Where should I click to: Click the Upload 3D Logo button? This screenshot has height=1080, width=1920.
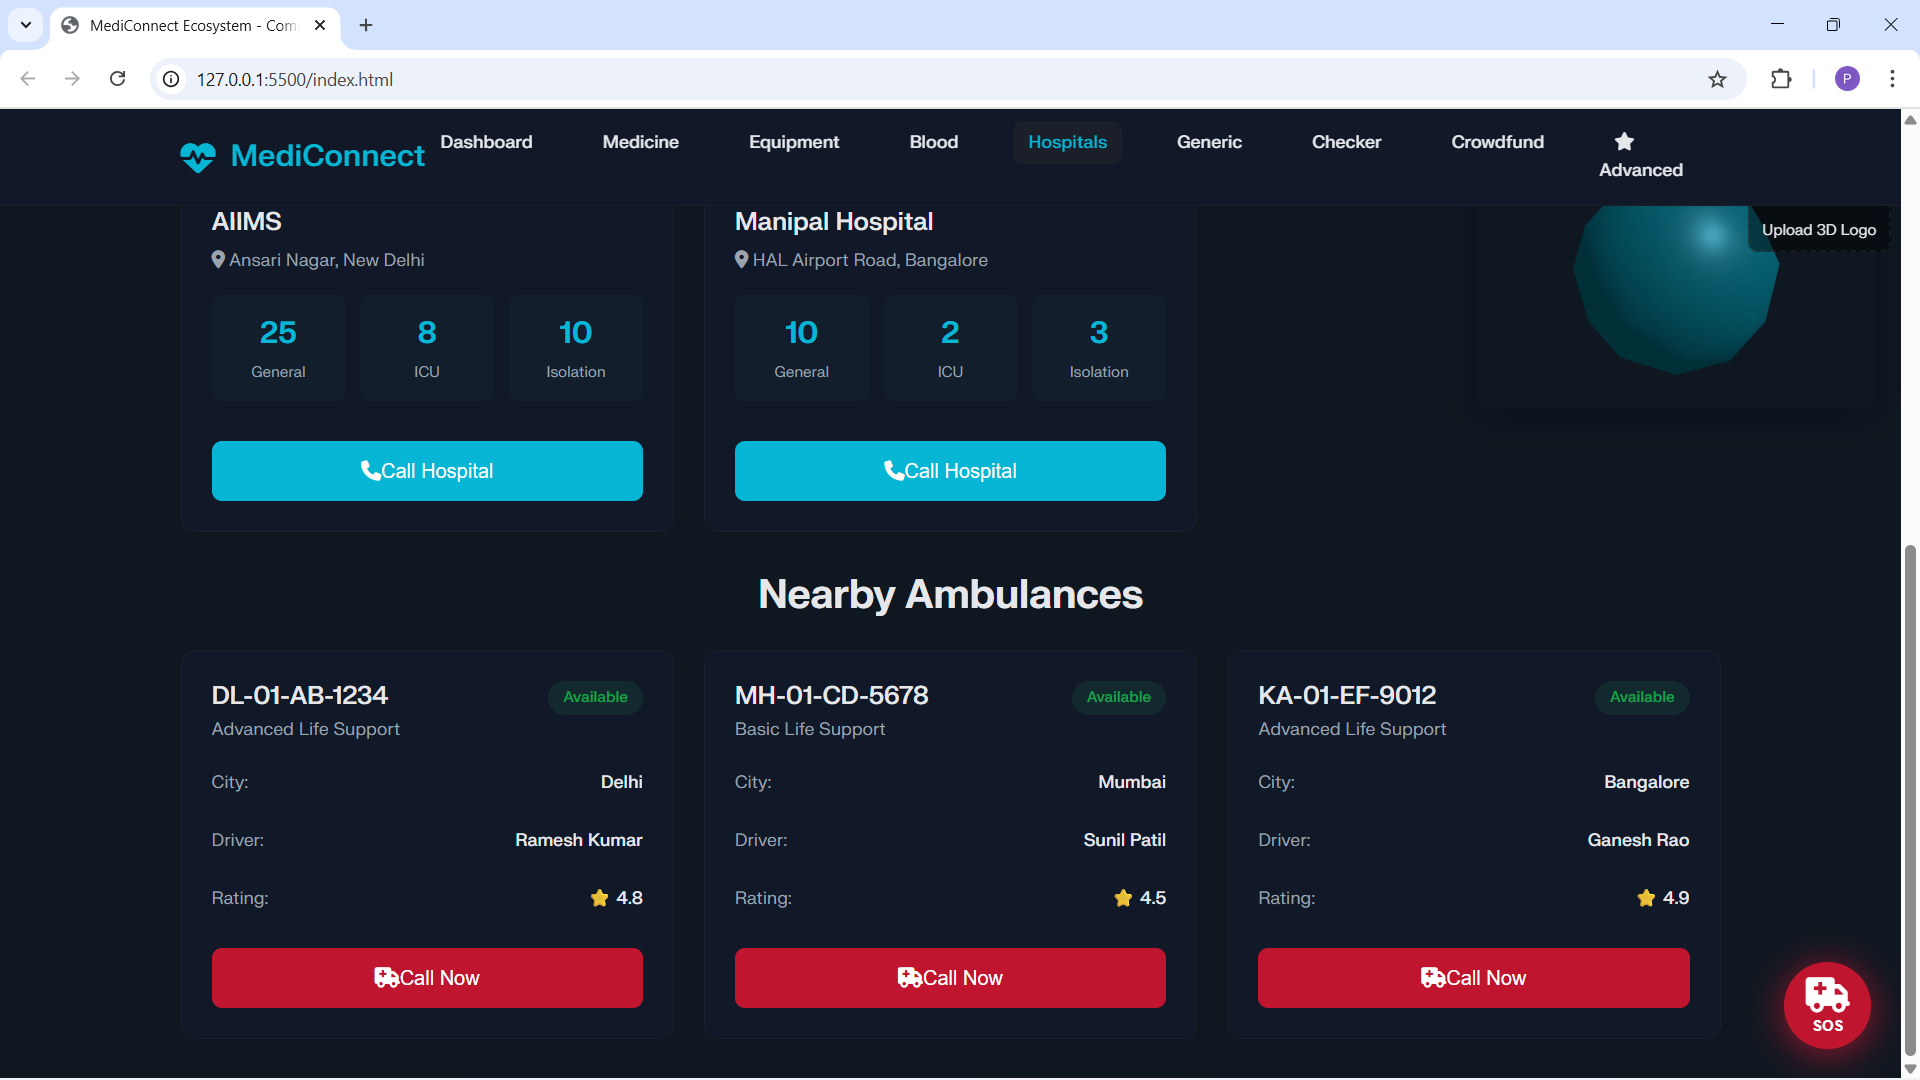click(x=1818, y=230)
